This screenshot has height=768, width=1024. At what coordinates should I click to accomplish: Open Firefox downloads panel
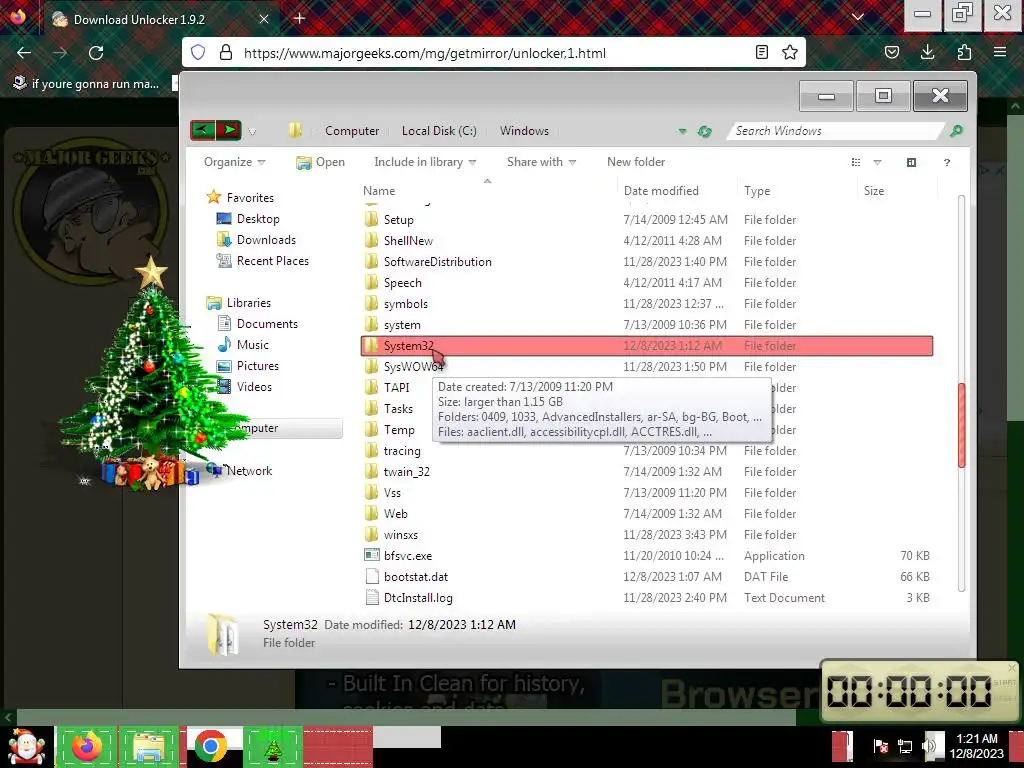pos(927,52)
